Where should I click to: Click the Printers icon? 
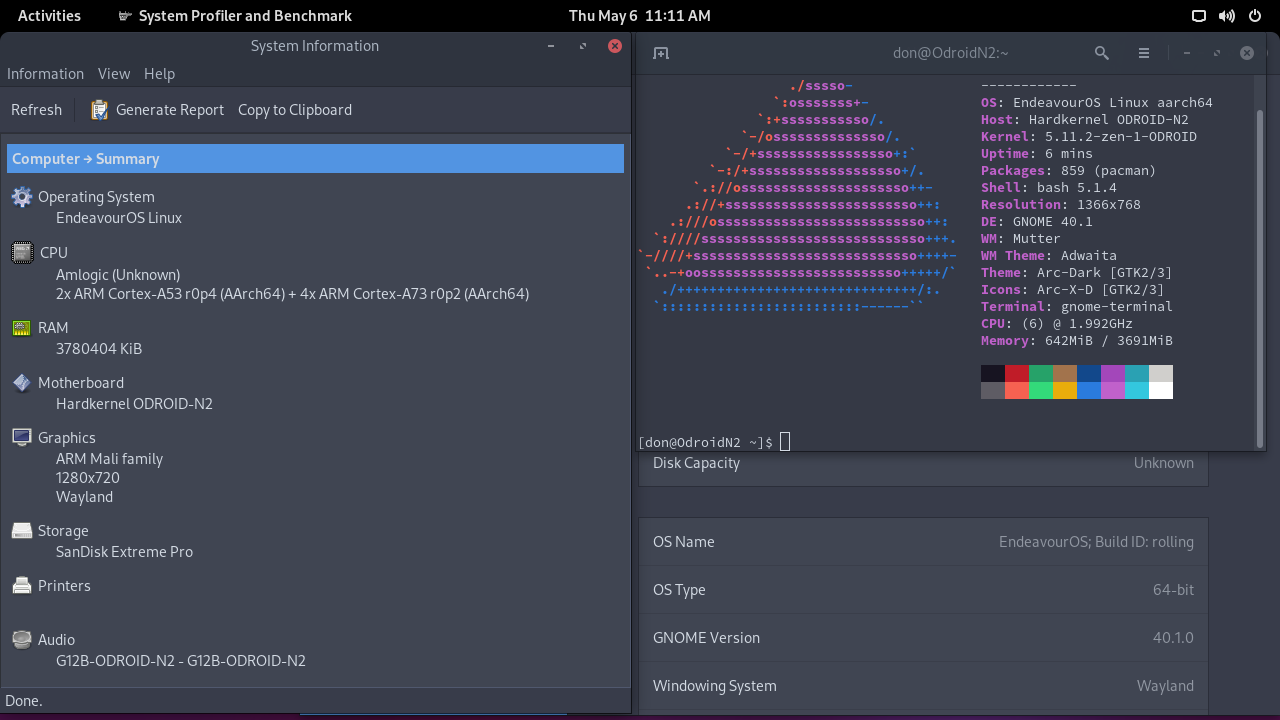(x=22, y=586)
